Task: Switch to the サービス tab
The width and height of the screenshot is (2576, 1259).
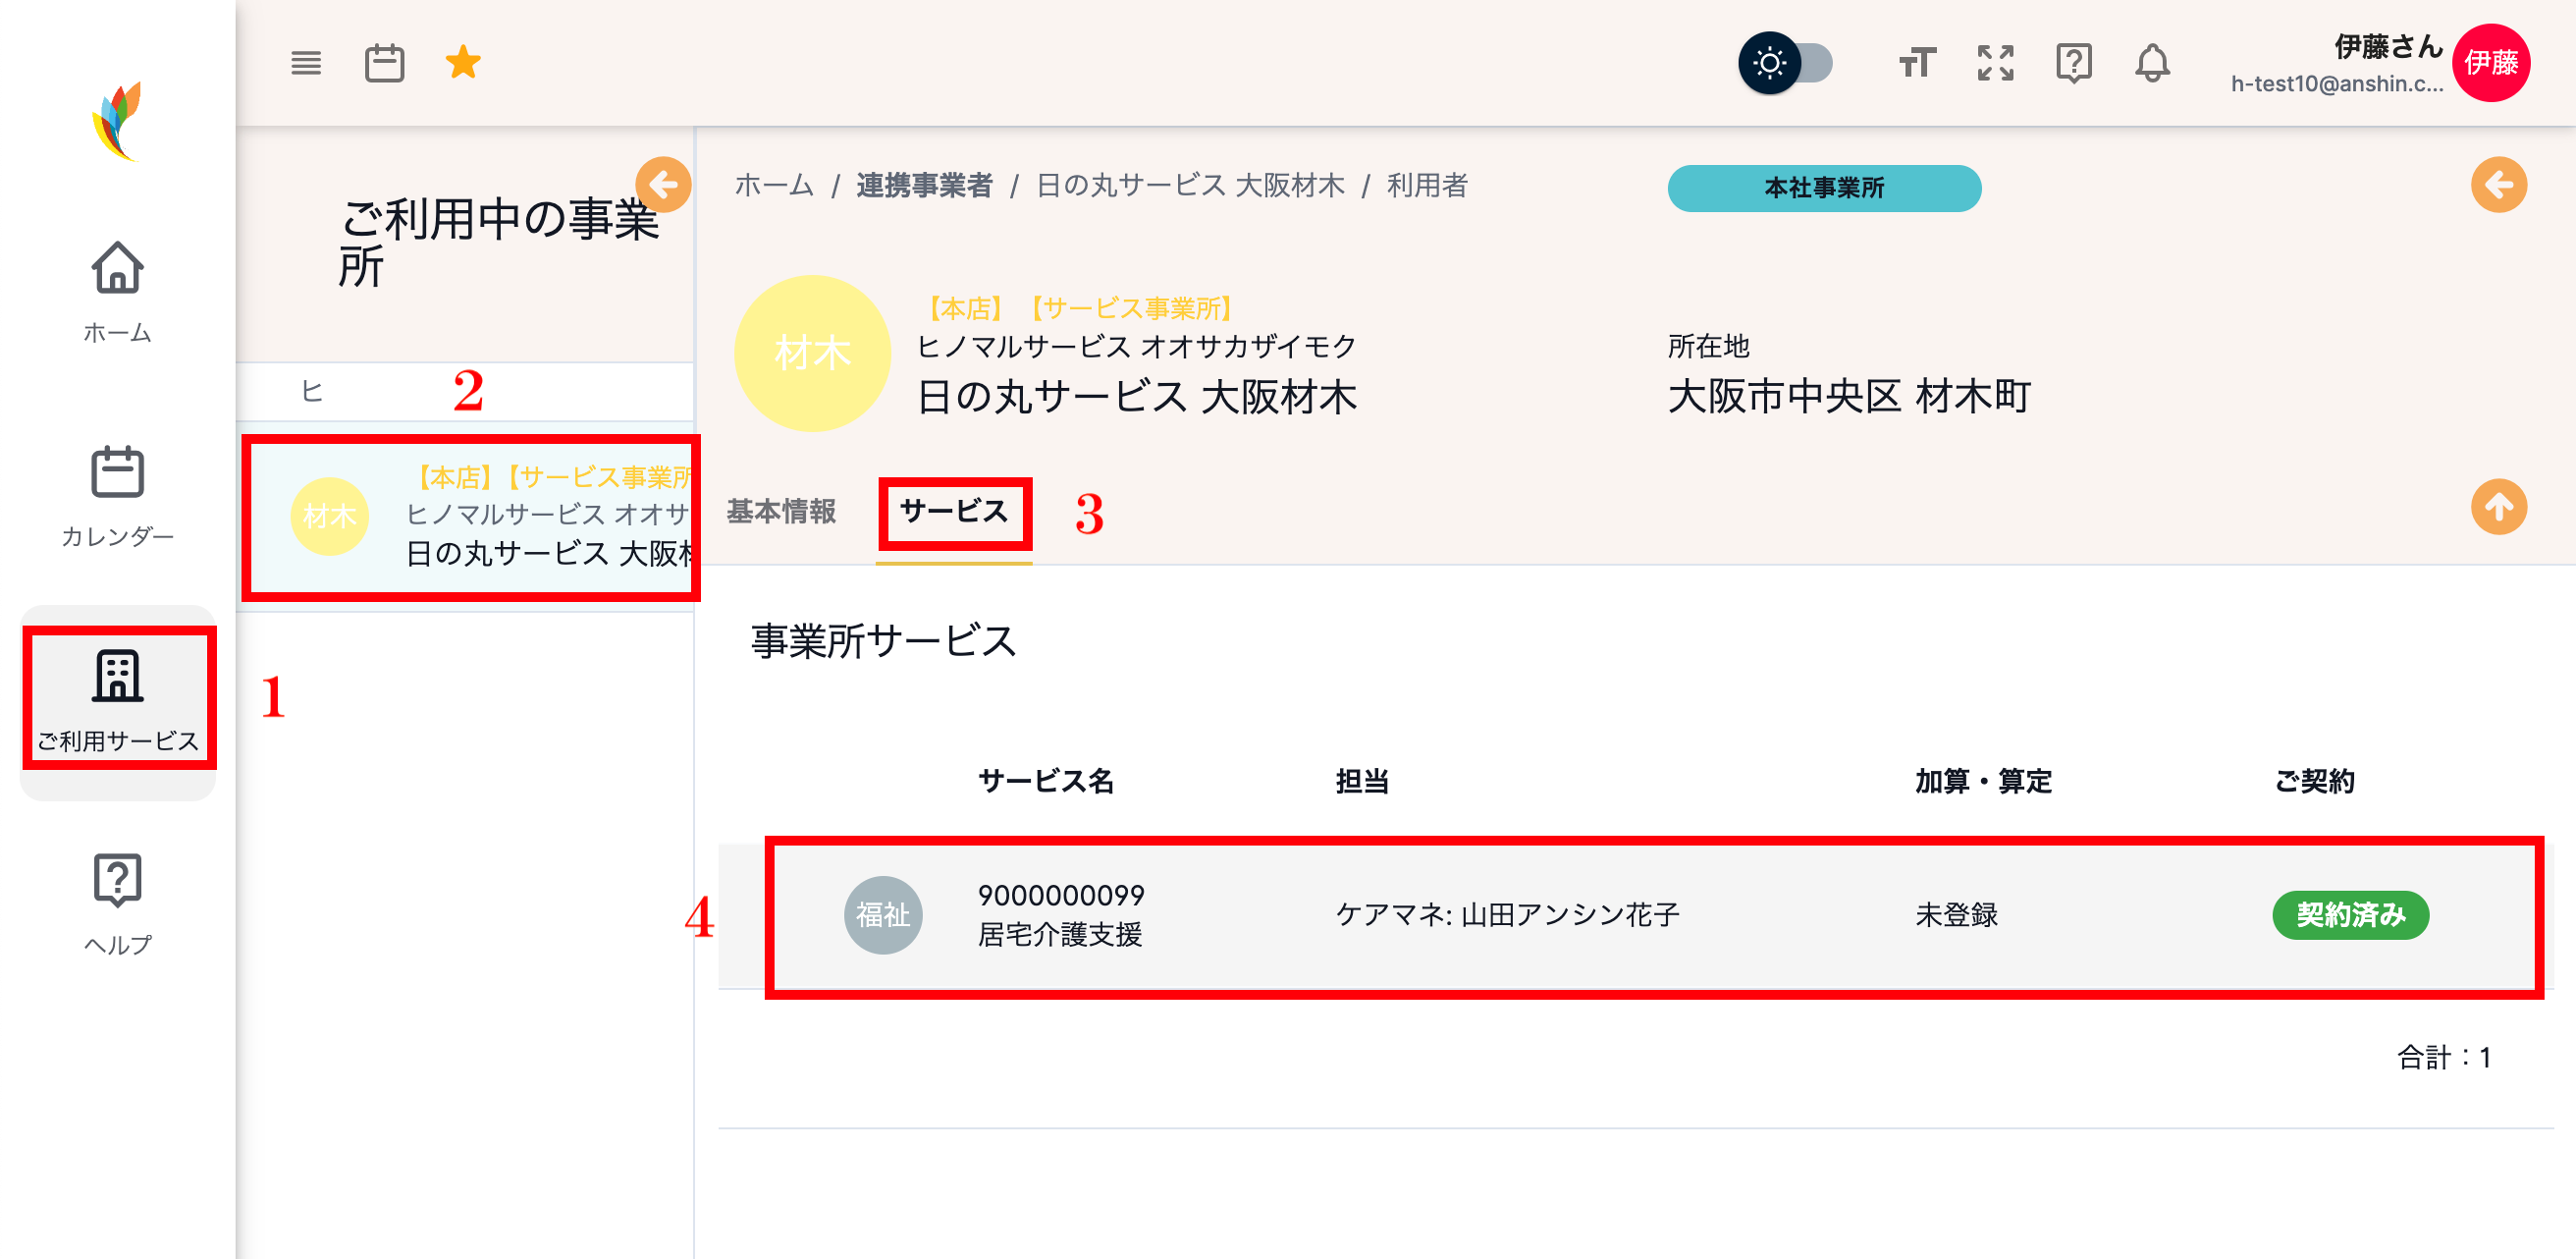Action: click(953, 512)
